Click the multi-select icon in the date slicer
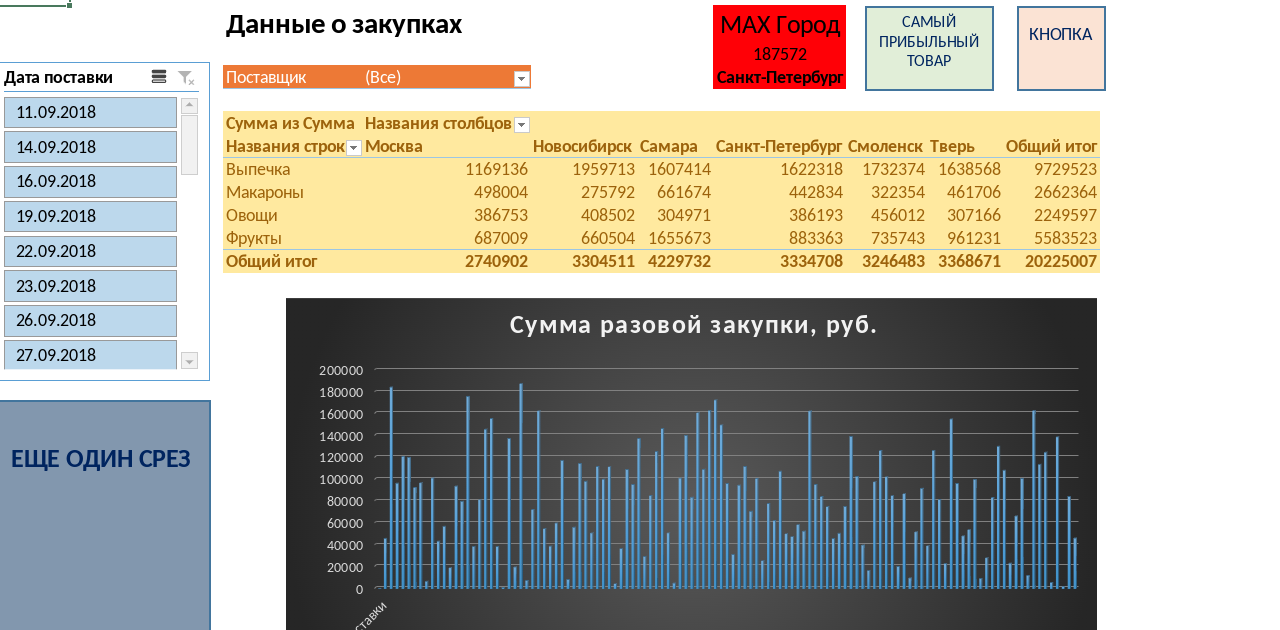 point(159,77)
